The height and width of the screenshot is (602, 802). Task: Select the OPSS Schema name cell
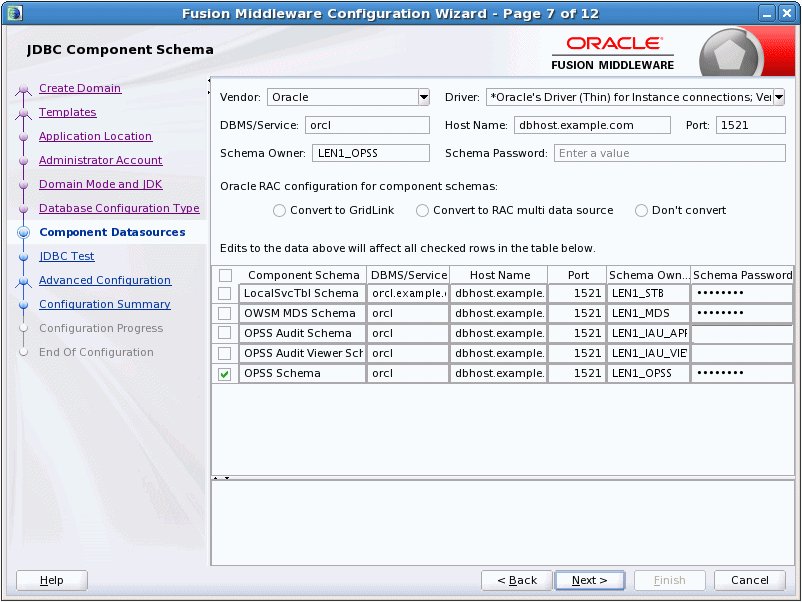(x=302, y=373)
